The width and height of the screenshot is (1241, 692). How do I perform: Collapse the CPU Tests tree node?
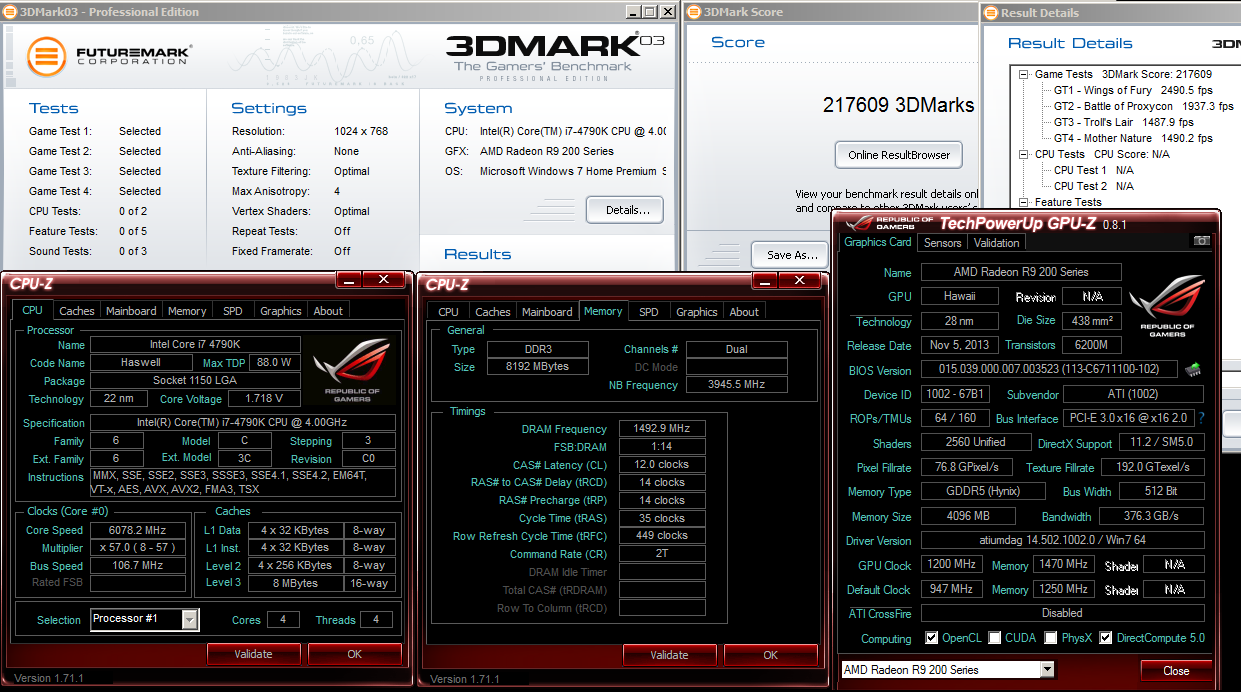tap(1024, 154)
